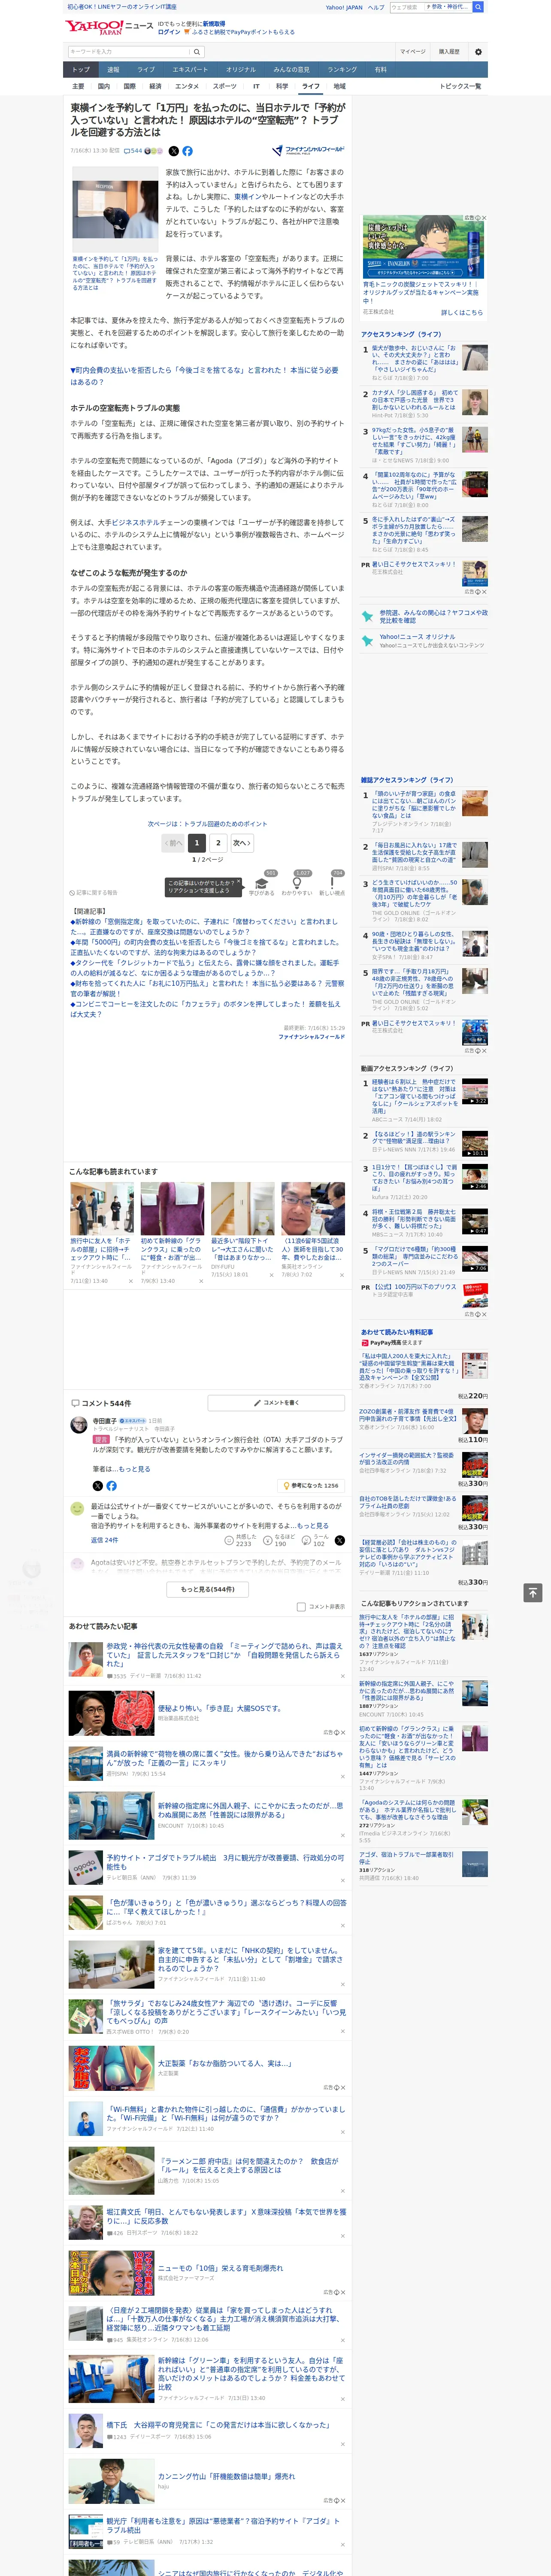Click the ログイン link in the header
Screen dimensions: 551x2576
(x=169, y=32)
